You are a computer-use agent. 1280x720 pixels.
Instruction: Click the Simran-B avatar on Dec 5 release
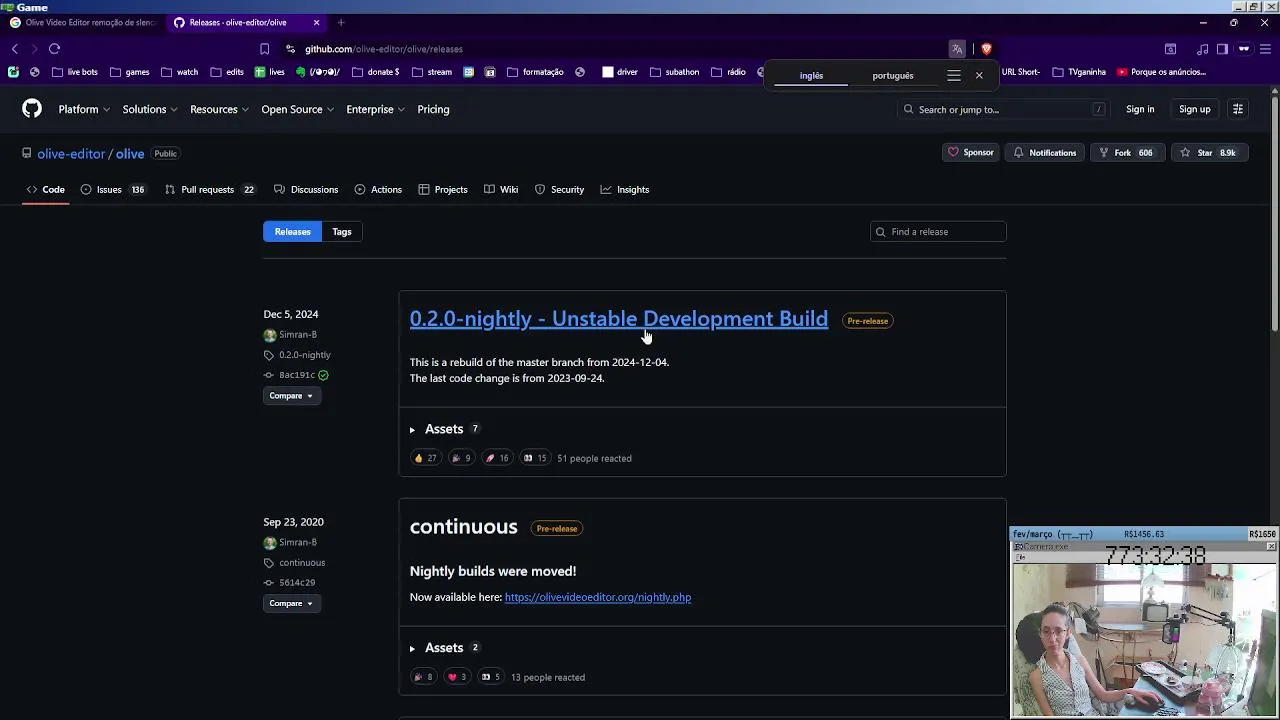click(270, 335)
